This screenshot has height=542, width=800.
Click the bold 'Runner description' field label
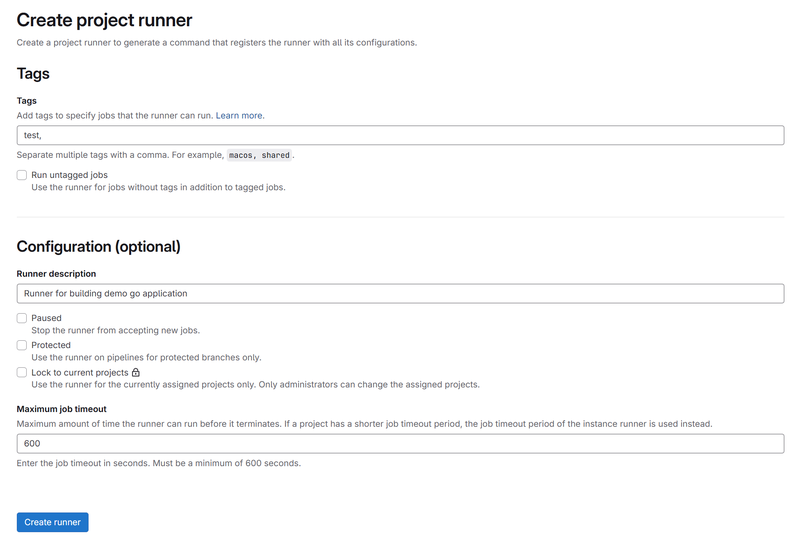pos(56,273)
